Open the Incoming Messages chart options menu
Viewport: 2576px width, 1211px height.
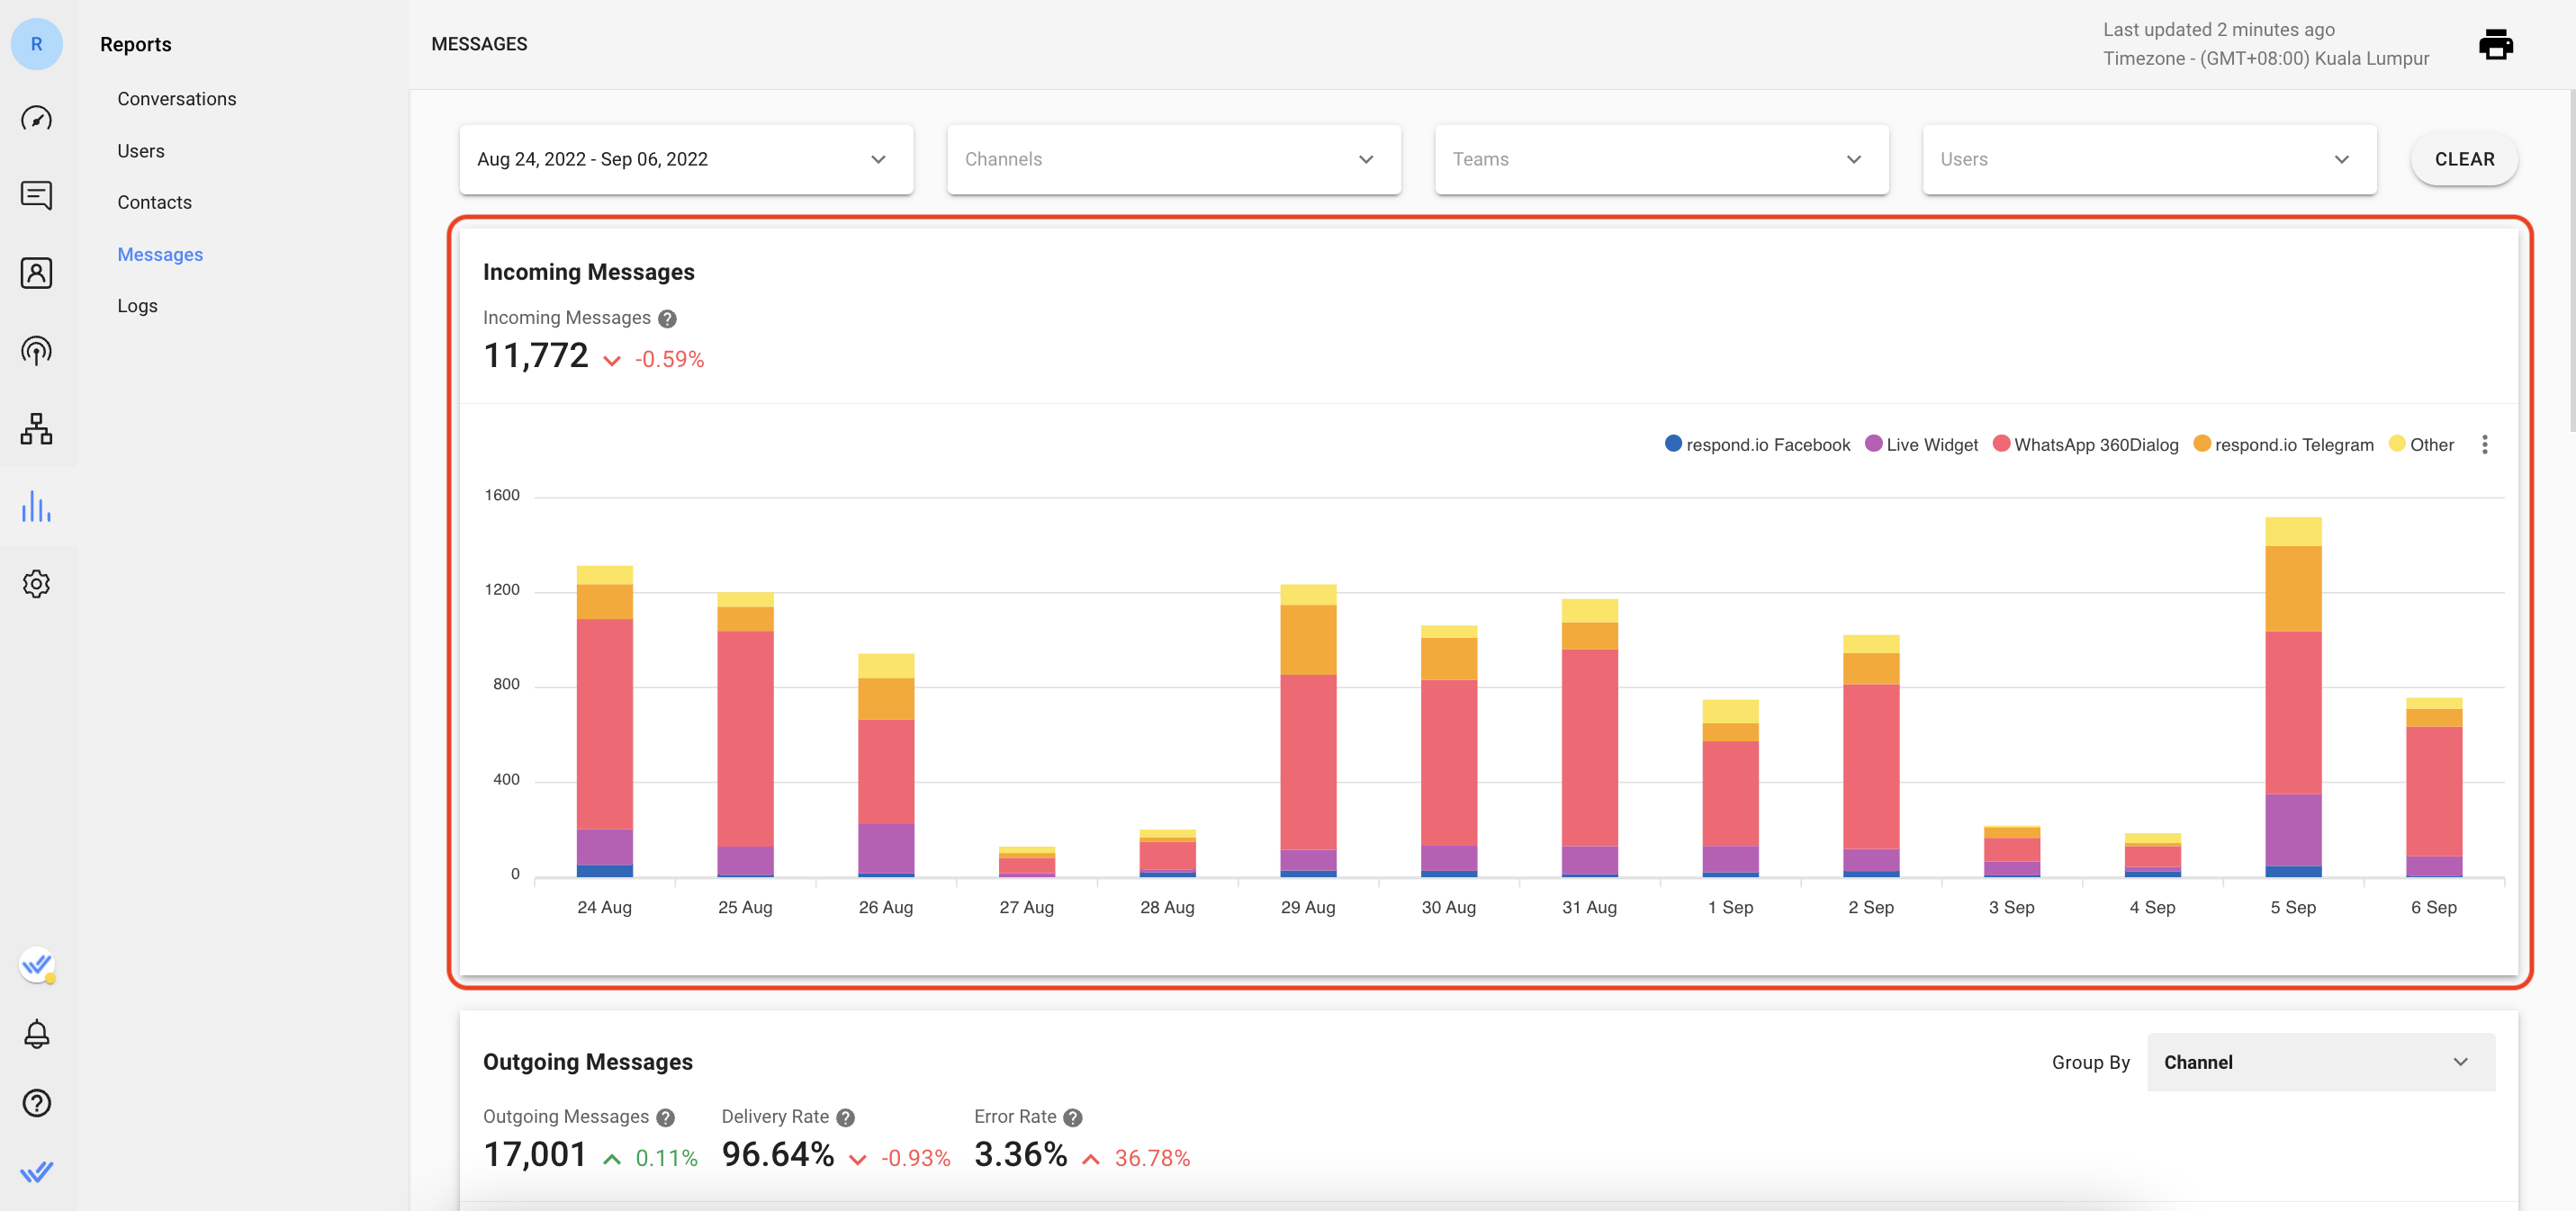pyautogui.click(x=2485, y=445)
